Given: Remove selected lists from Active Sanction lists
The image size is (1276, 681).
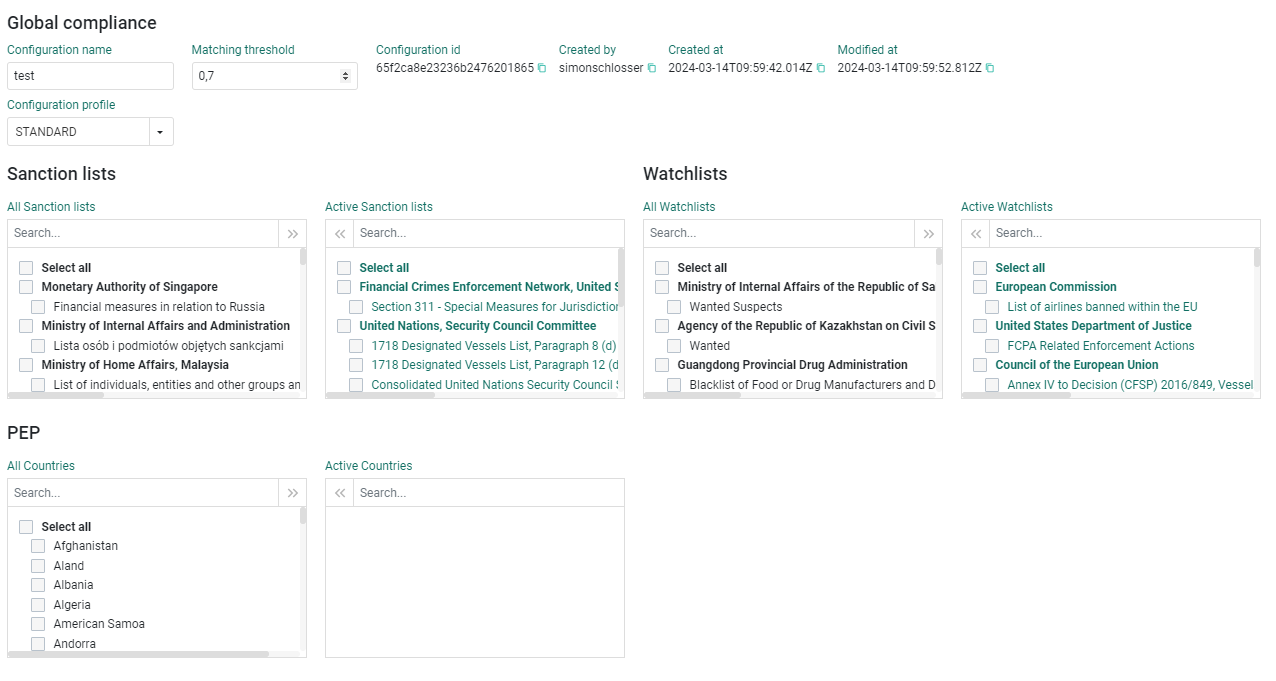Looking at the screenshot, I should [340, 233].
